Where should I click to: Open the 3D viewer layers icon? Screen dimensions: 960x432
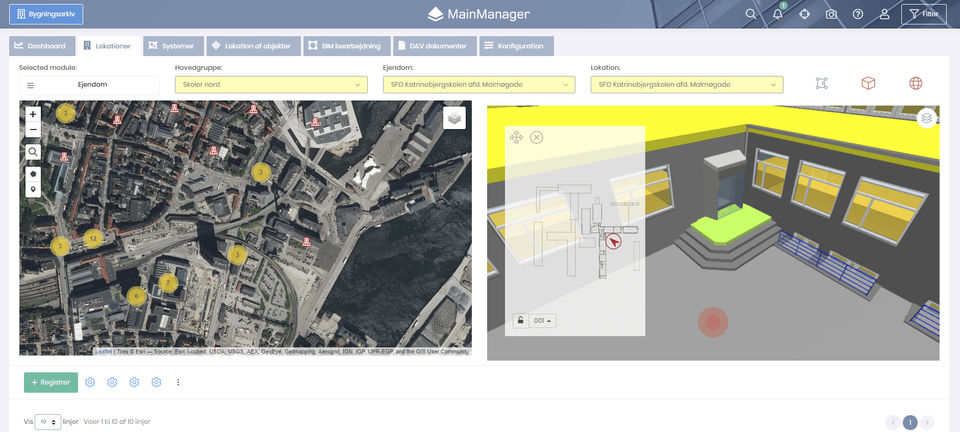point(927,118)
